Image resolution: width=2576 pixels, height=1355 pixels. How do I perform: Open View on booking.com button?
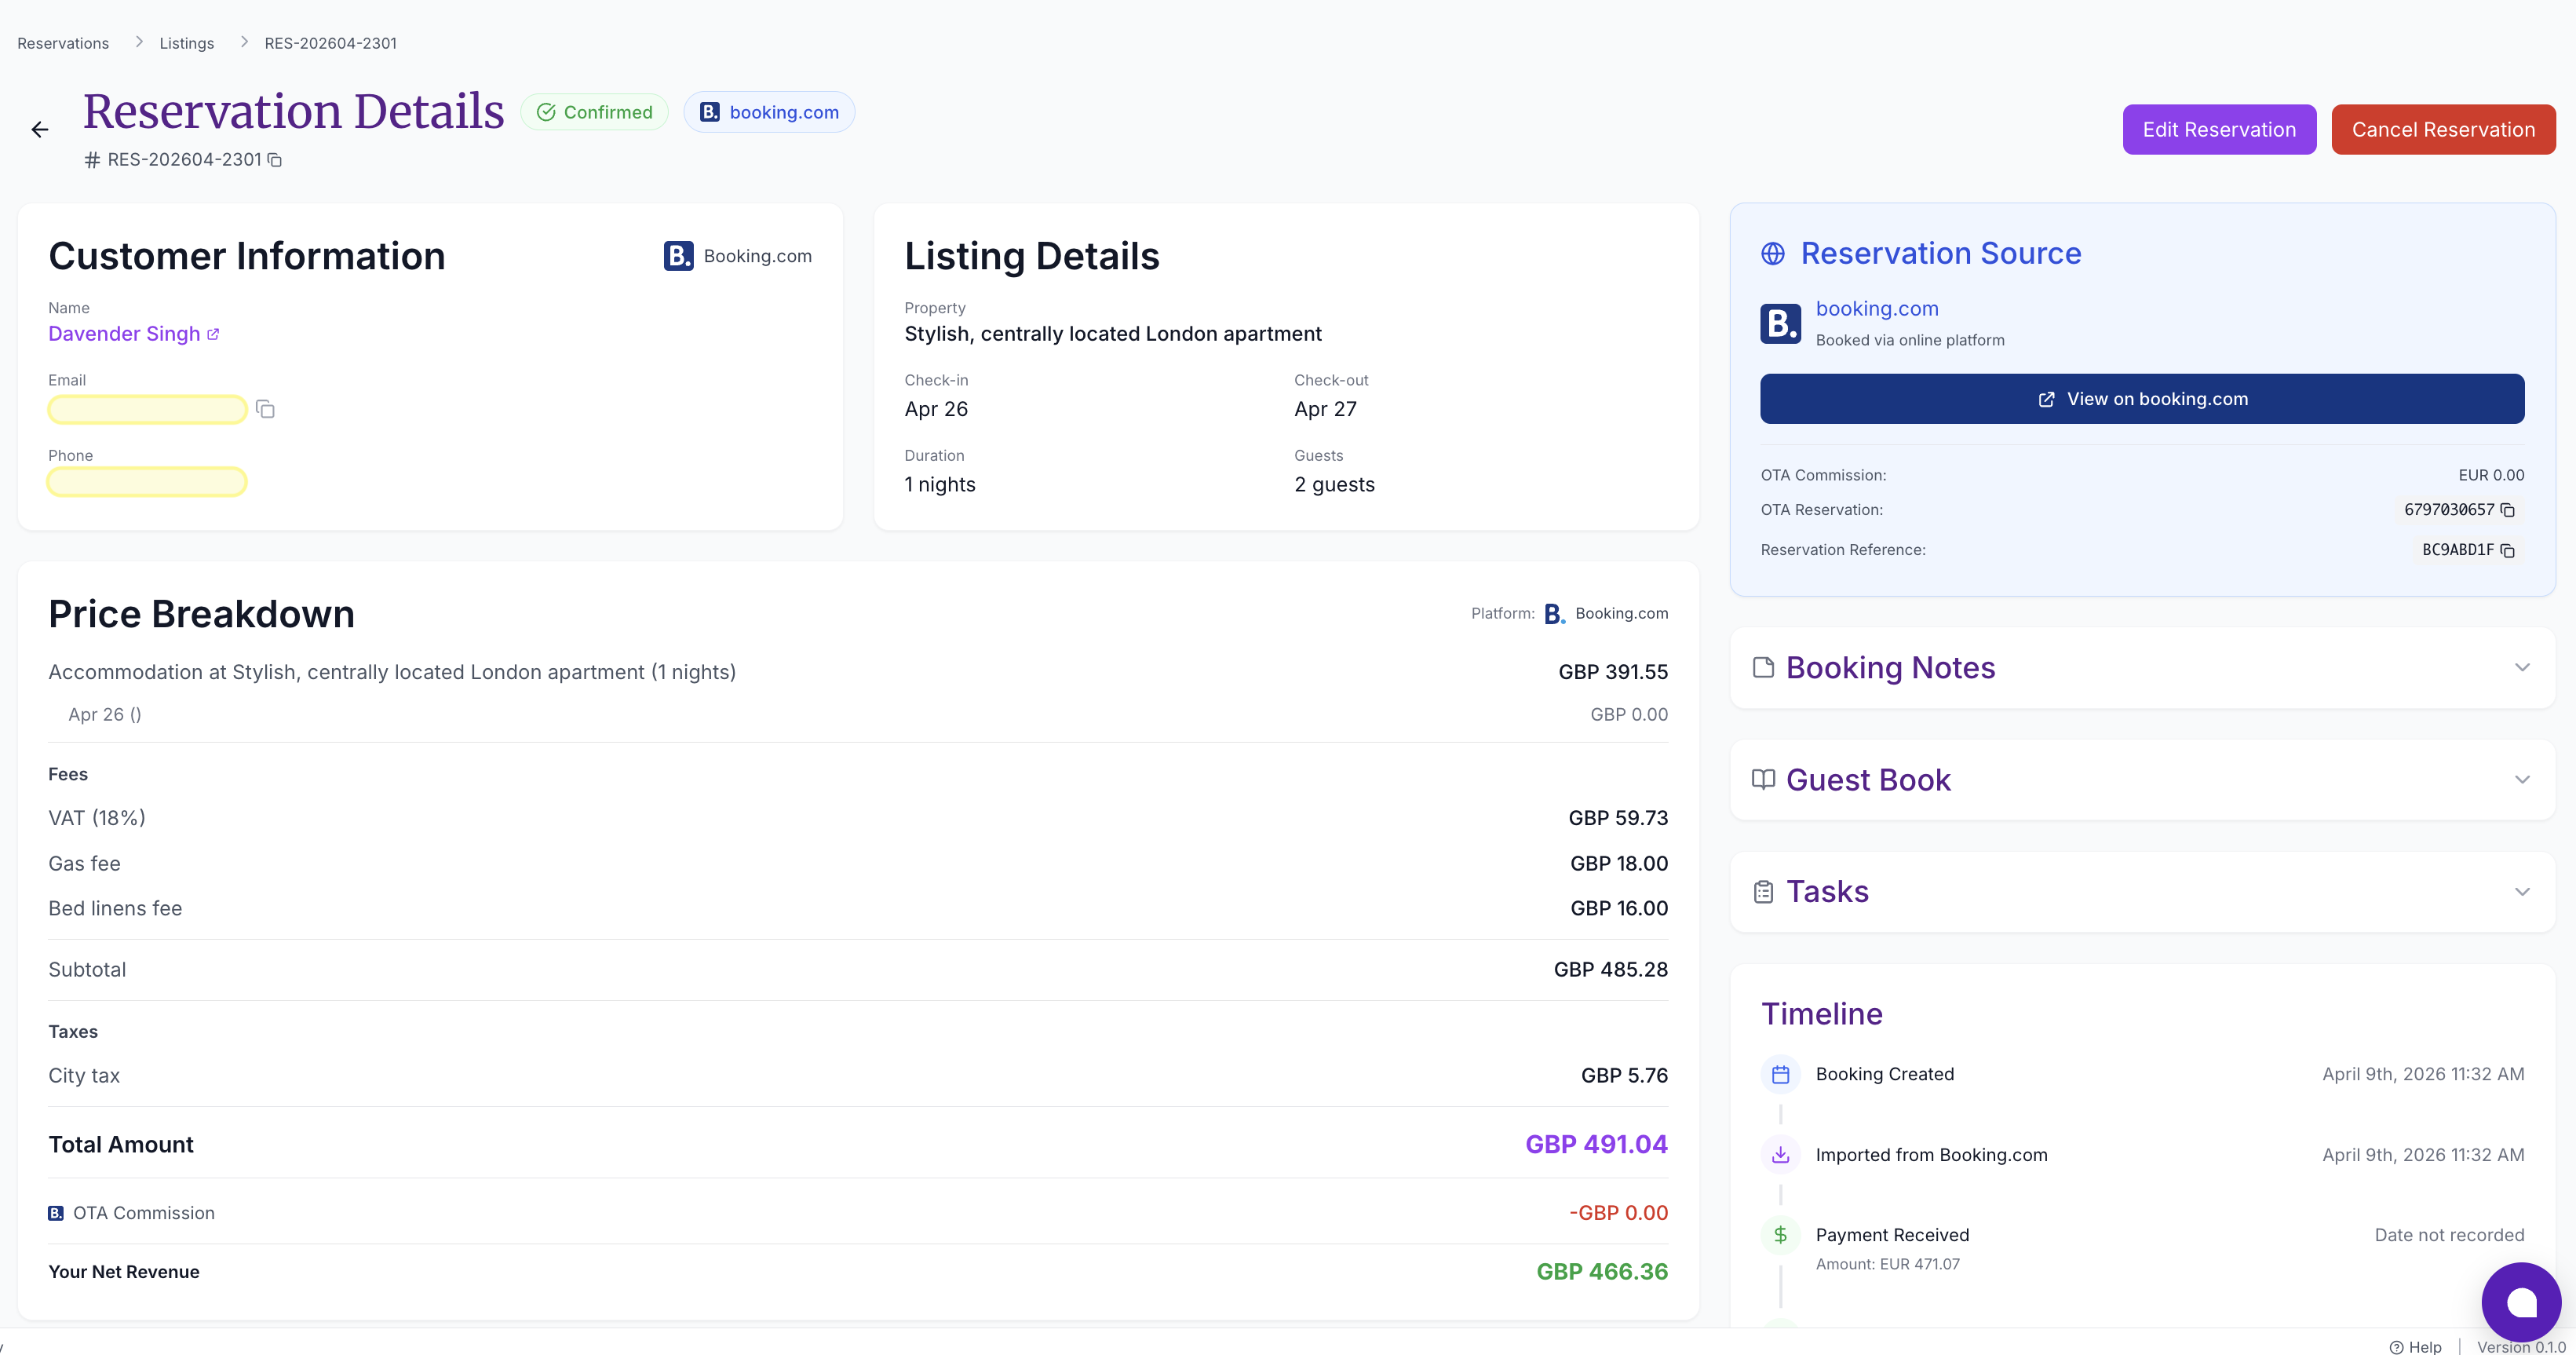[2142, 399]
